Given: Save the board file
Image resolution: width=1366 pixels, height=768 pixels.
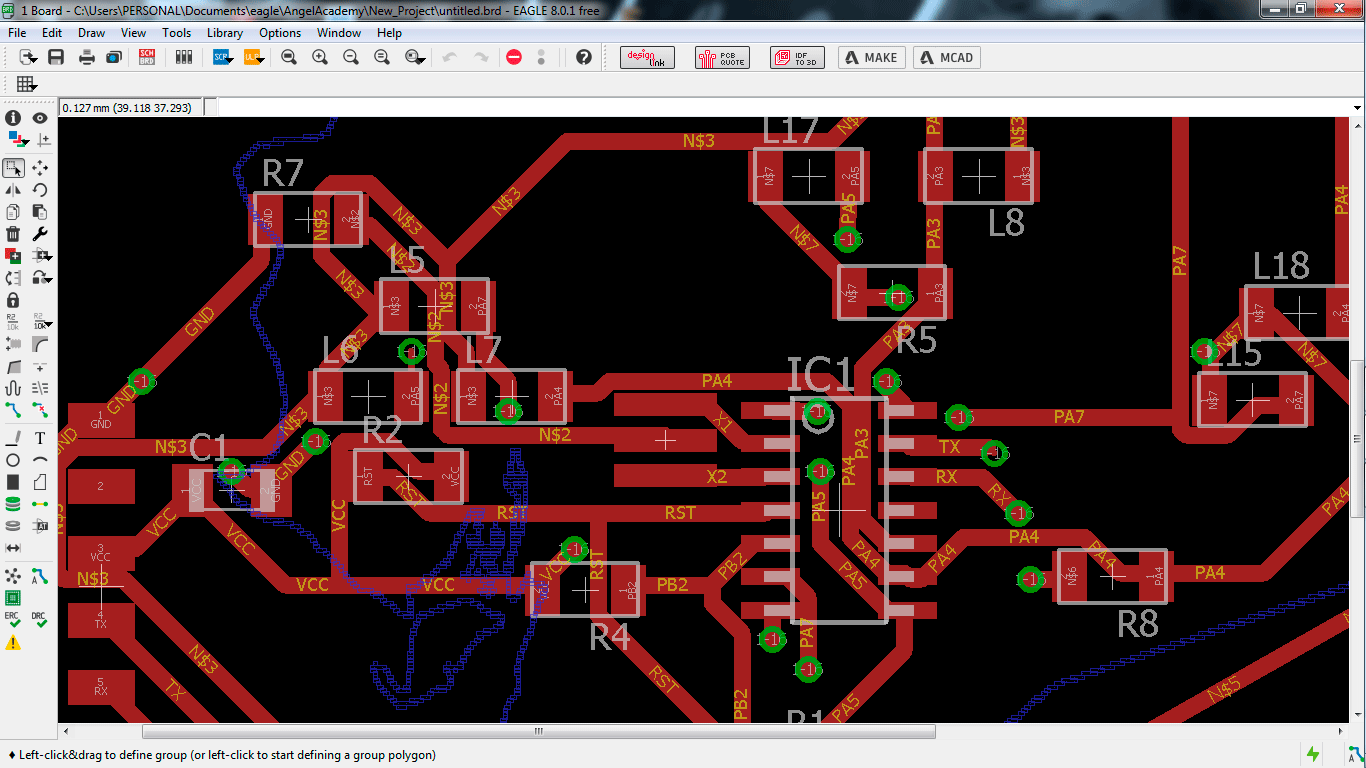Looking at the screenshot, I should [56, 58].
